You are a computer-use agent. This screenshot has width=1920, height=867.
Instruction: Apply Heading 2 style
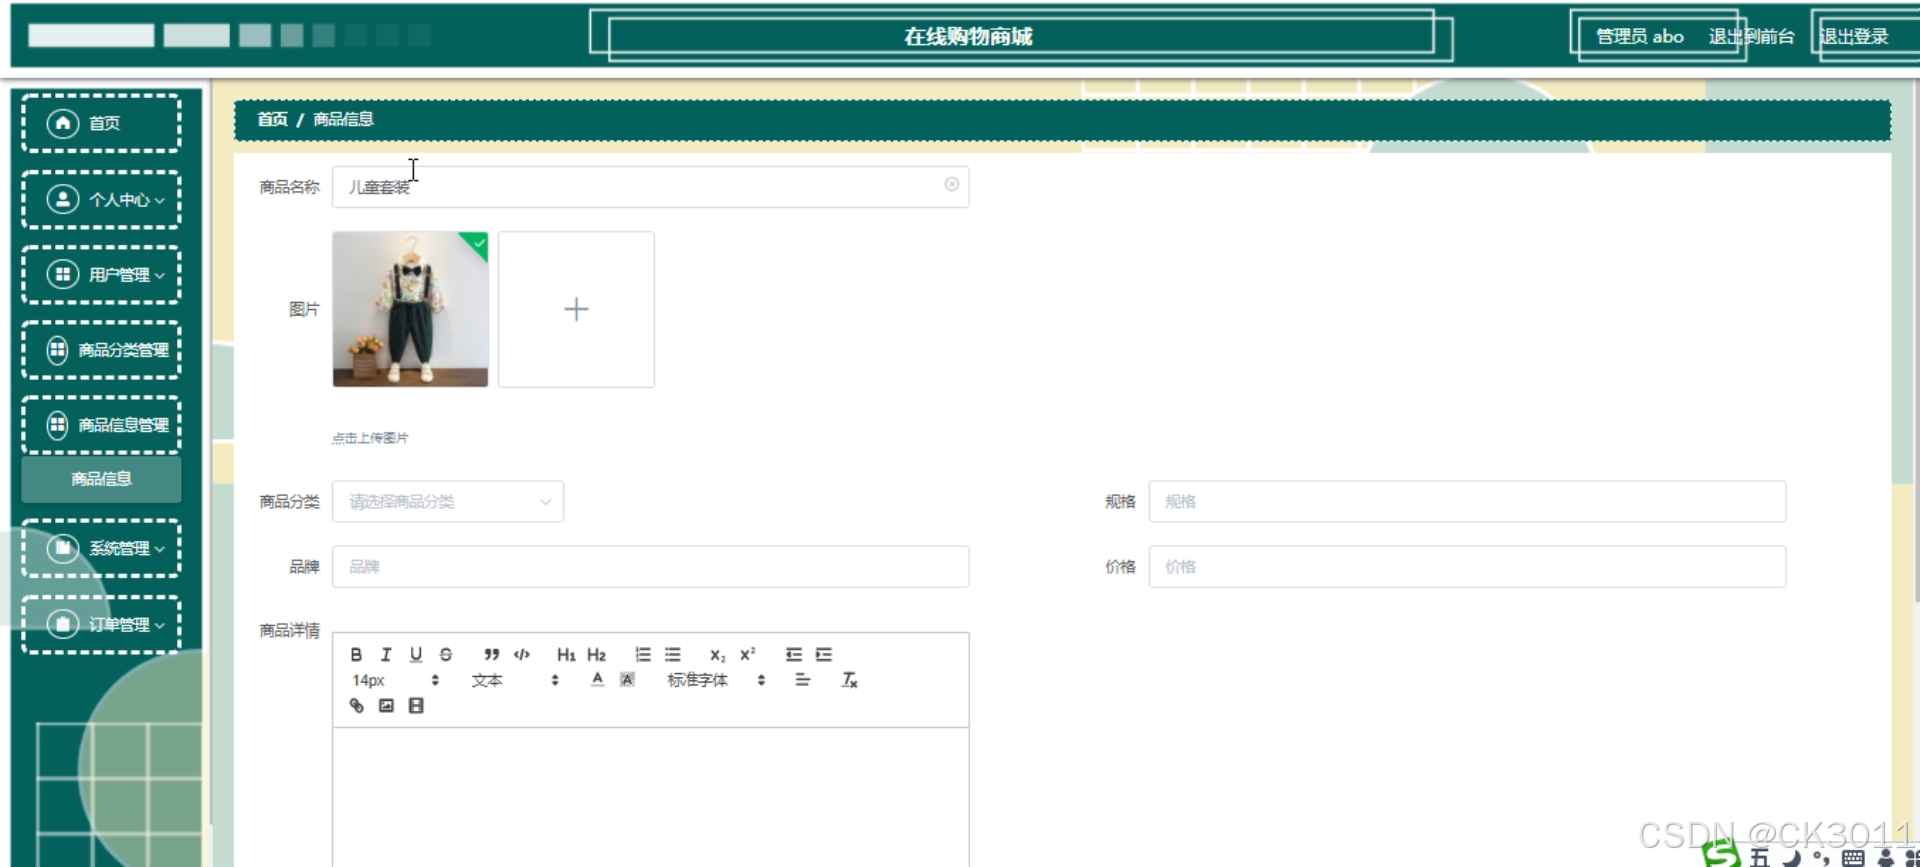tap(596, 654)
